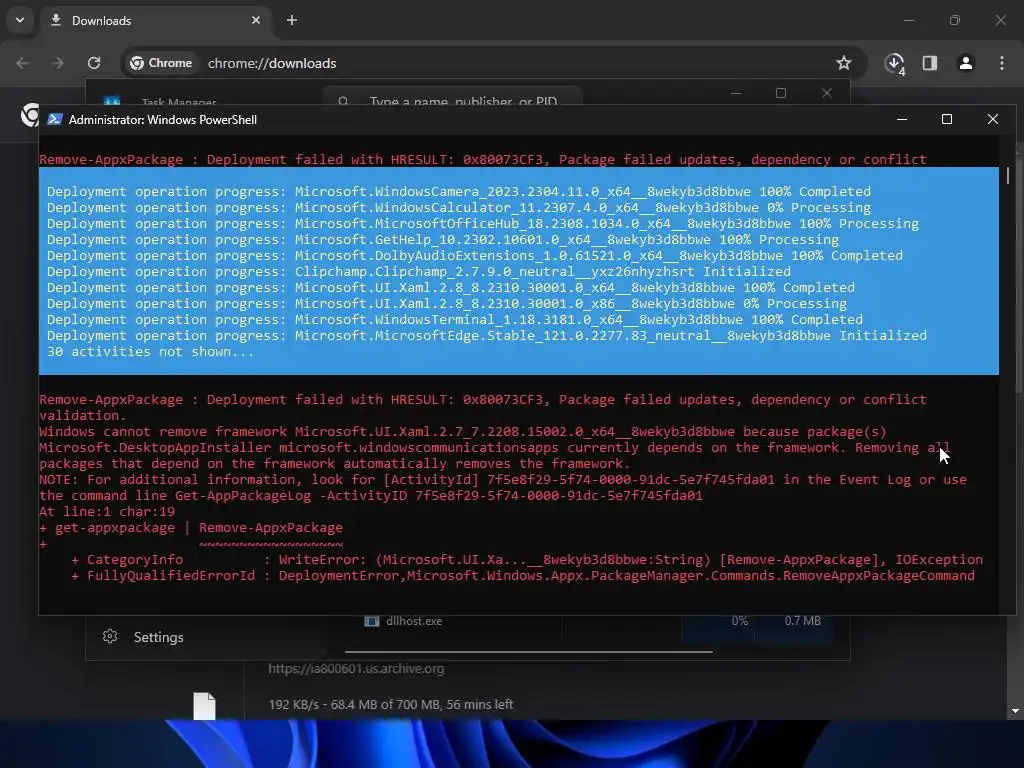The width and height of the screenshot is (1024, 768).
Task: Maximize the Task Manager window
Action: tap(781, 93)
